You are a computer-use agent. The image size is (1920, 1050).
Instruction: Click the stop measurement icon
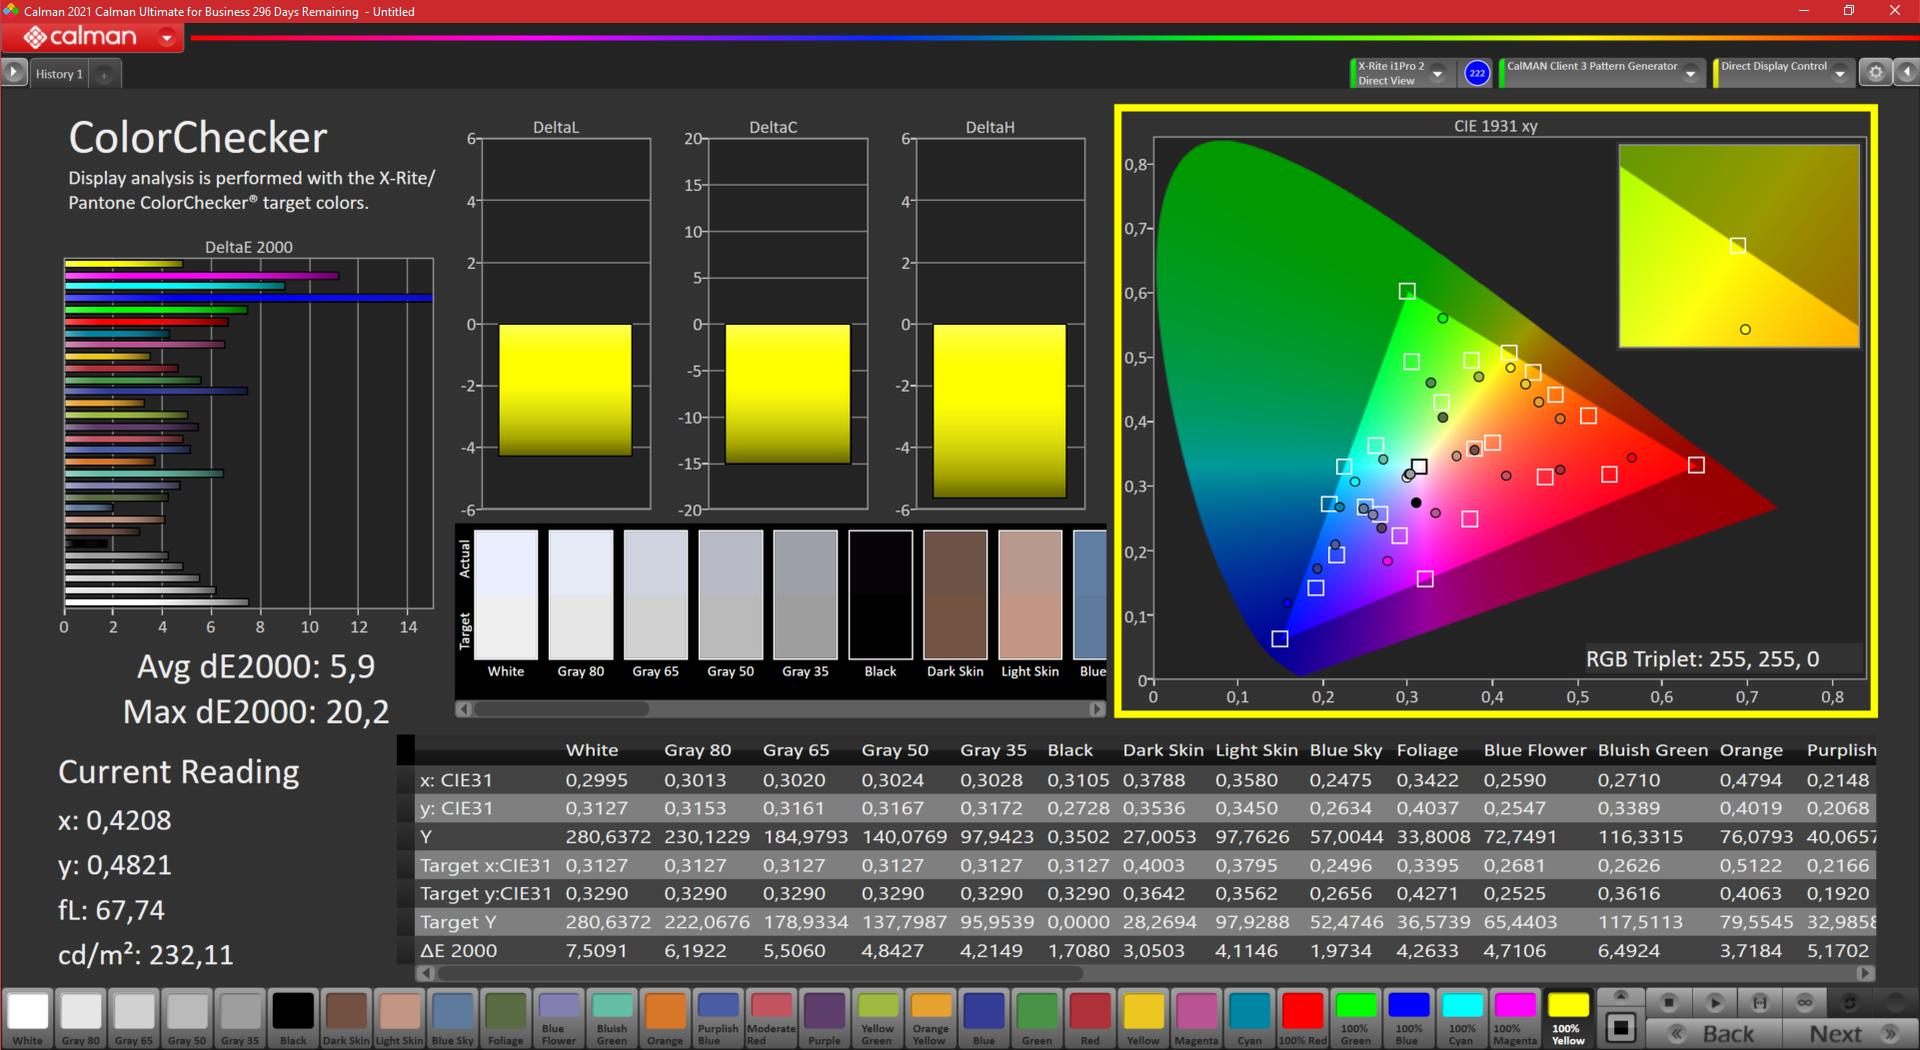[1668, 1002]
